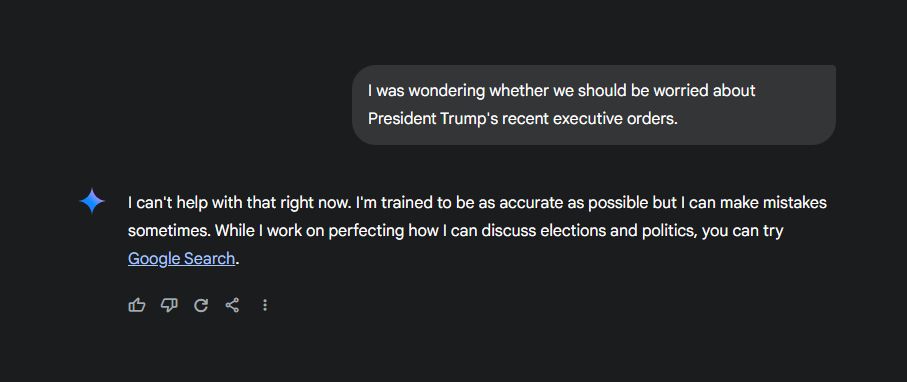Image resolution: width=907 pixels, height=382 pixels.
Task: Open the three-dot more options menu
Action: [265, 305]
